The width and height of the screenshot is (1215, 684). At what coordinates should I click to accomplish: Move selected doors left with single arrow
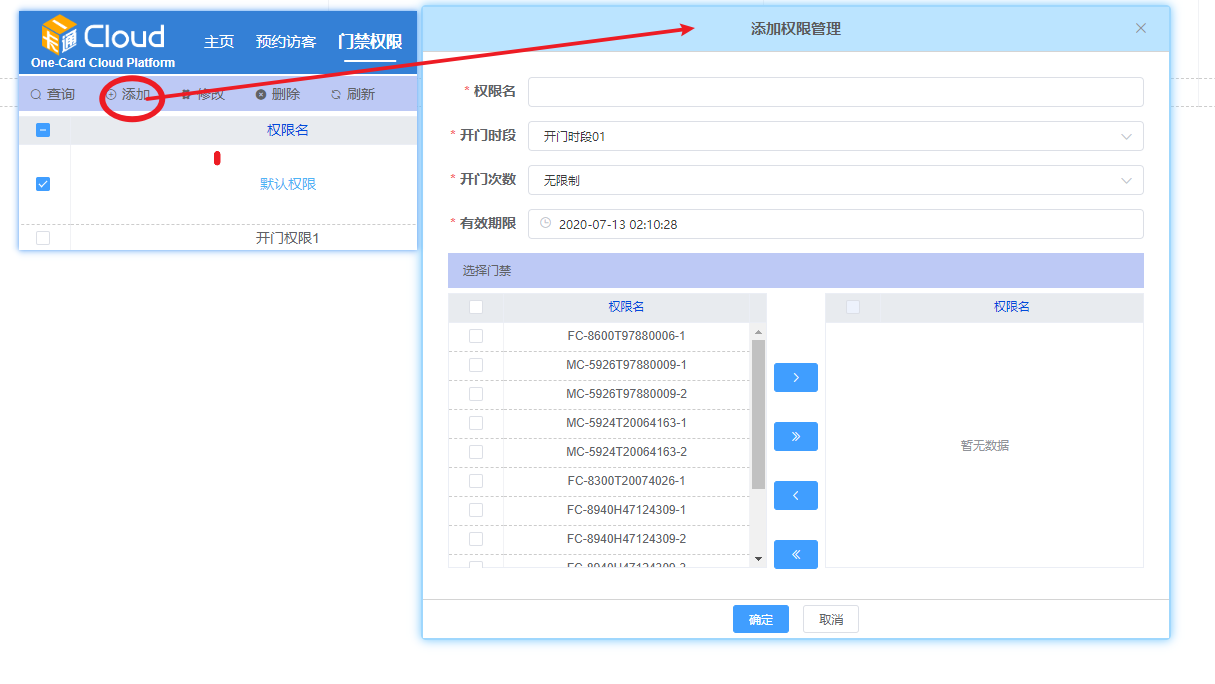795,496
